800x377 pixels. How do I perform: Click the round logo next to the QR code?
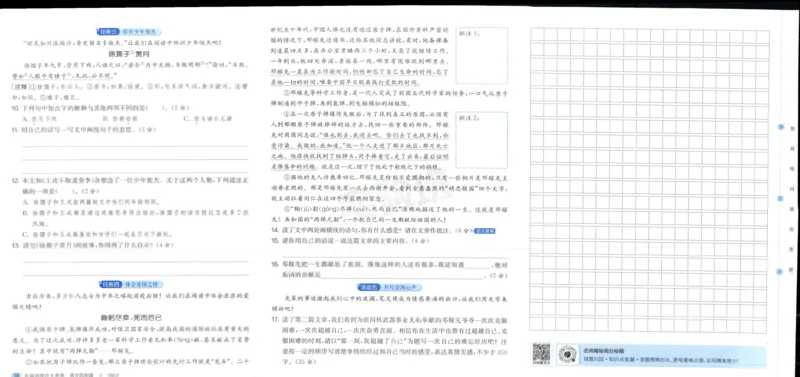point(567,354)
